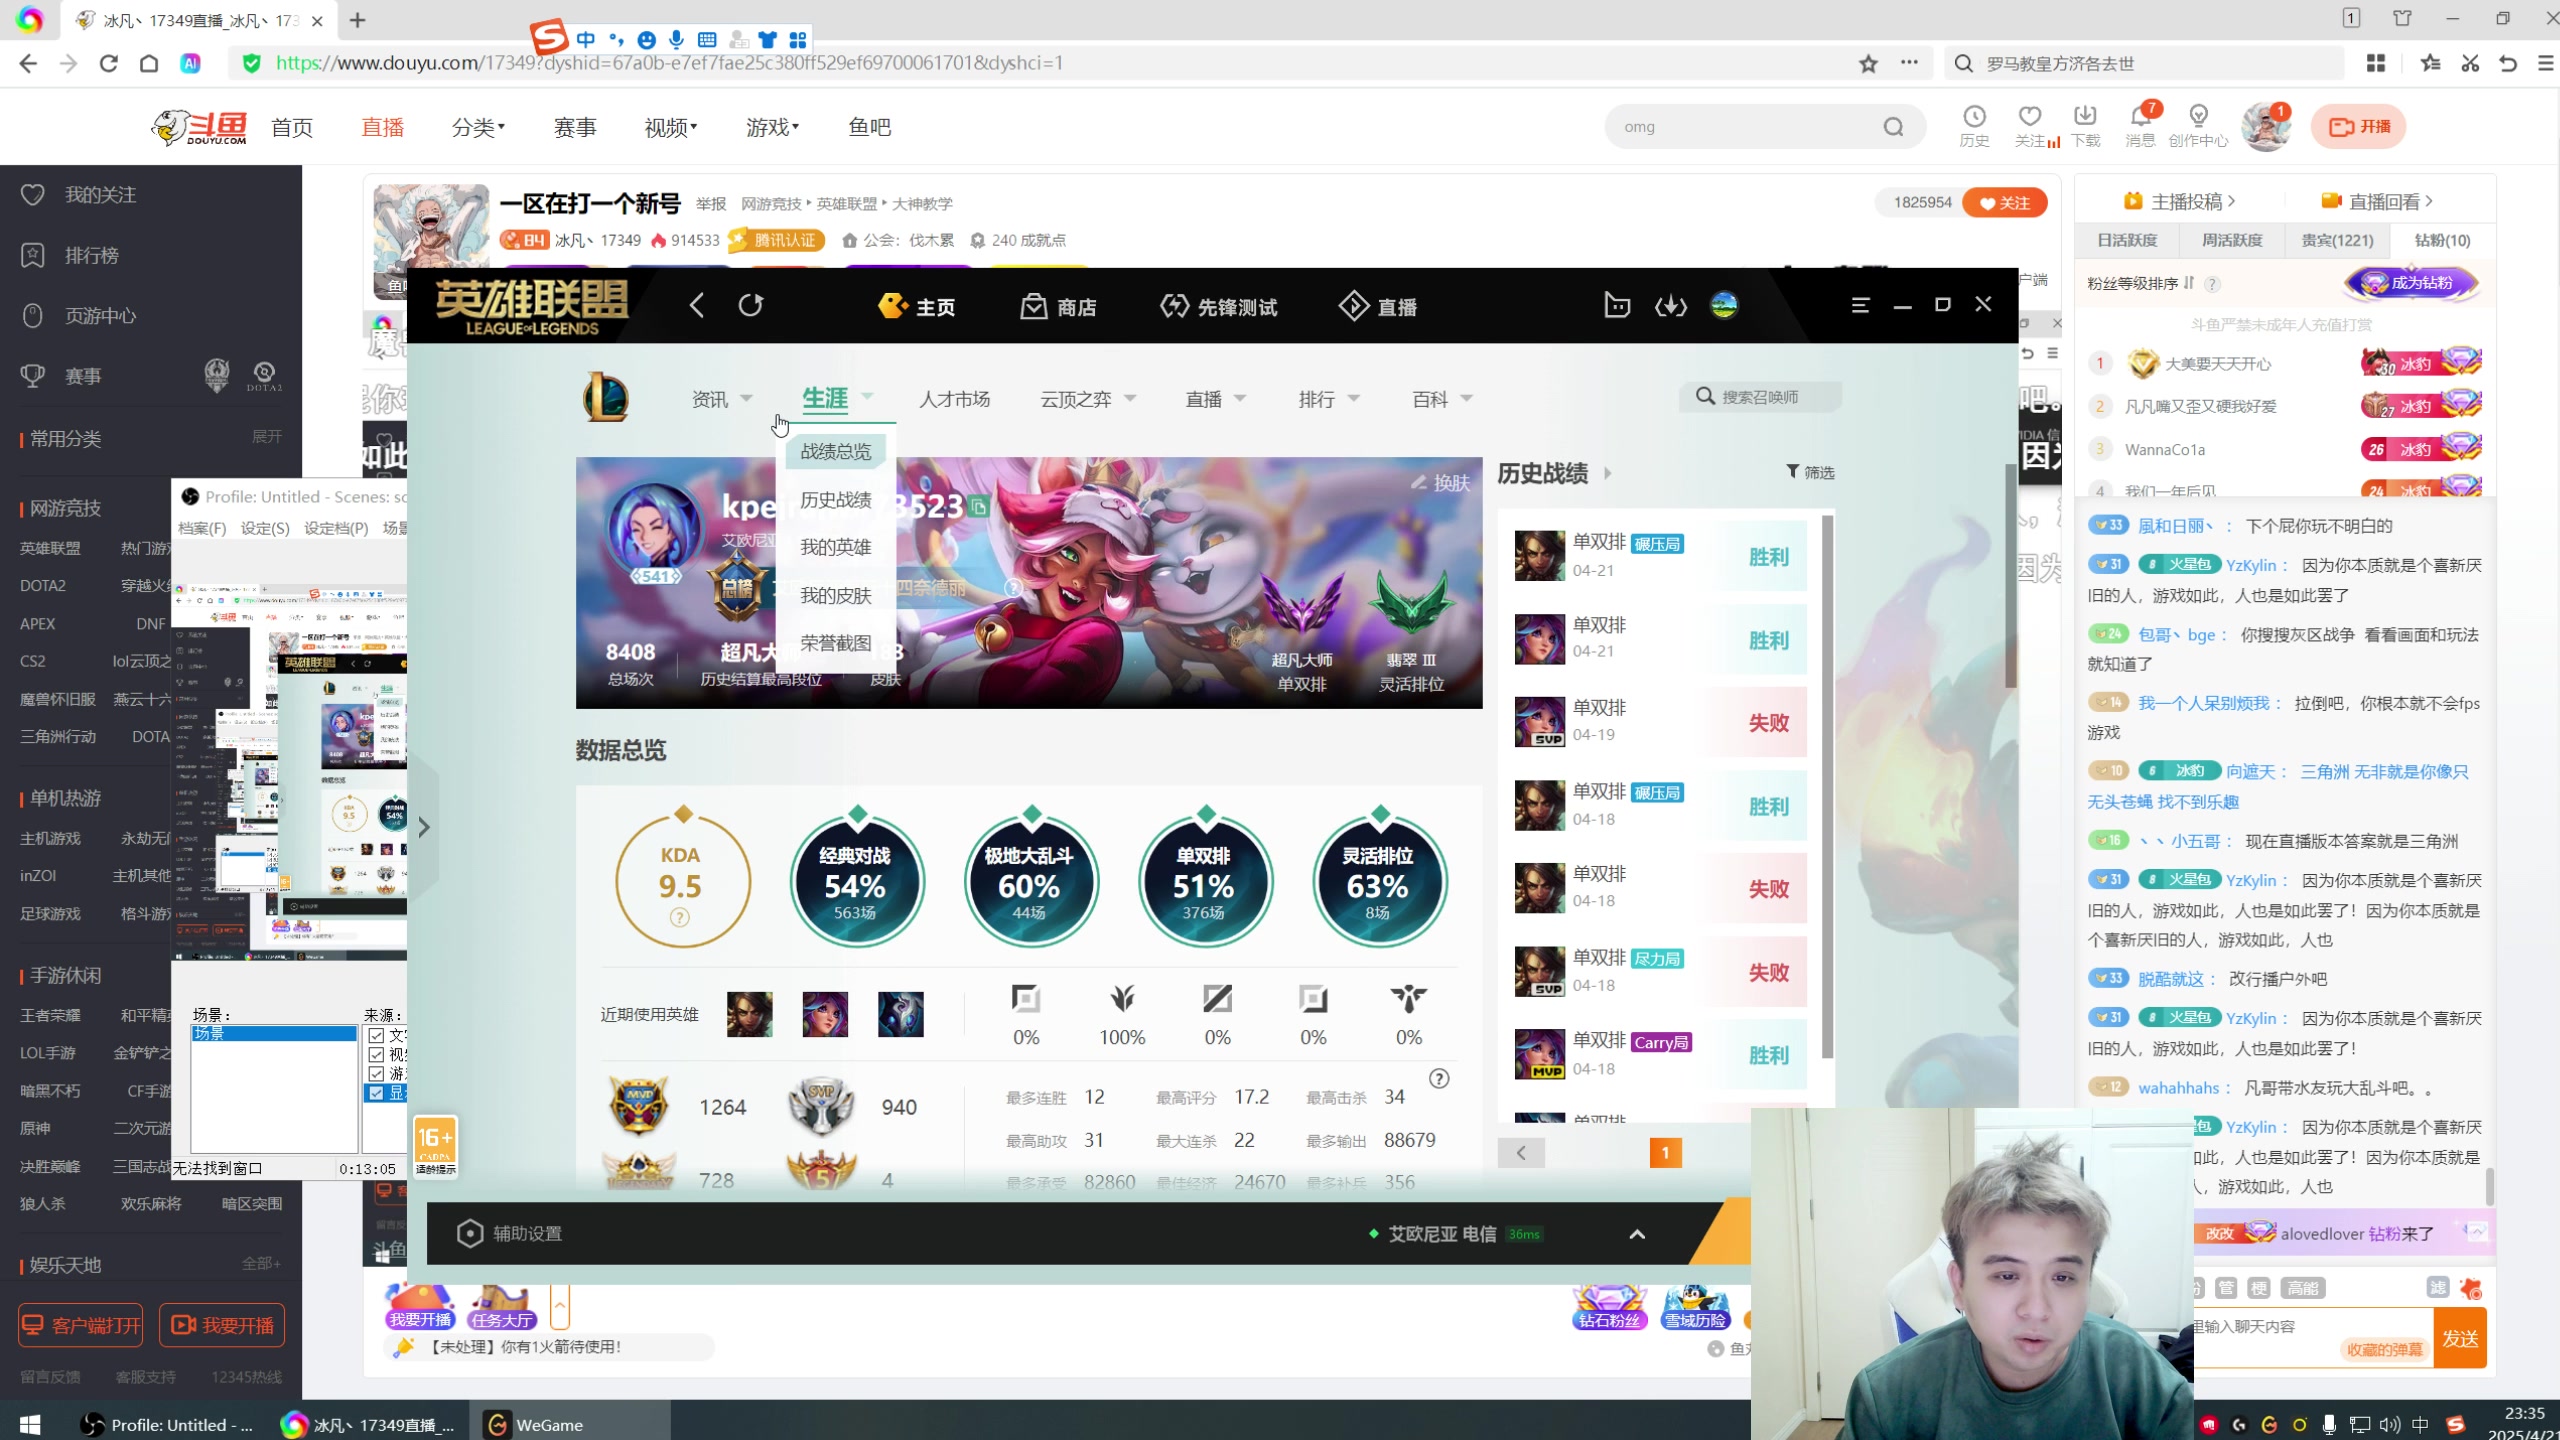This screenshot has height=1440, width=2560.
Task: Click the KDA help question mark
Action: pyautogui.click(x=680, y=917)
